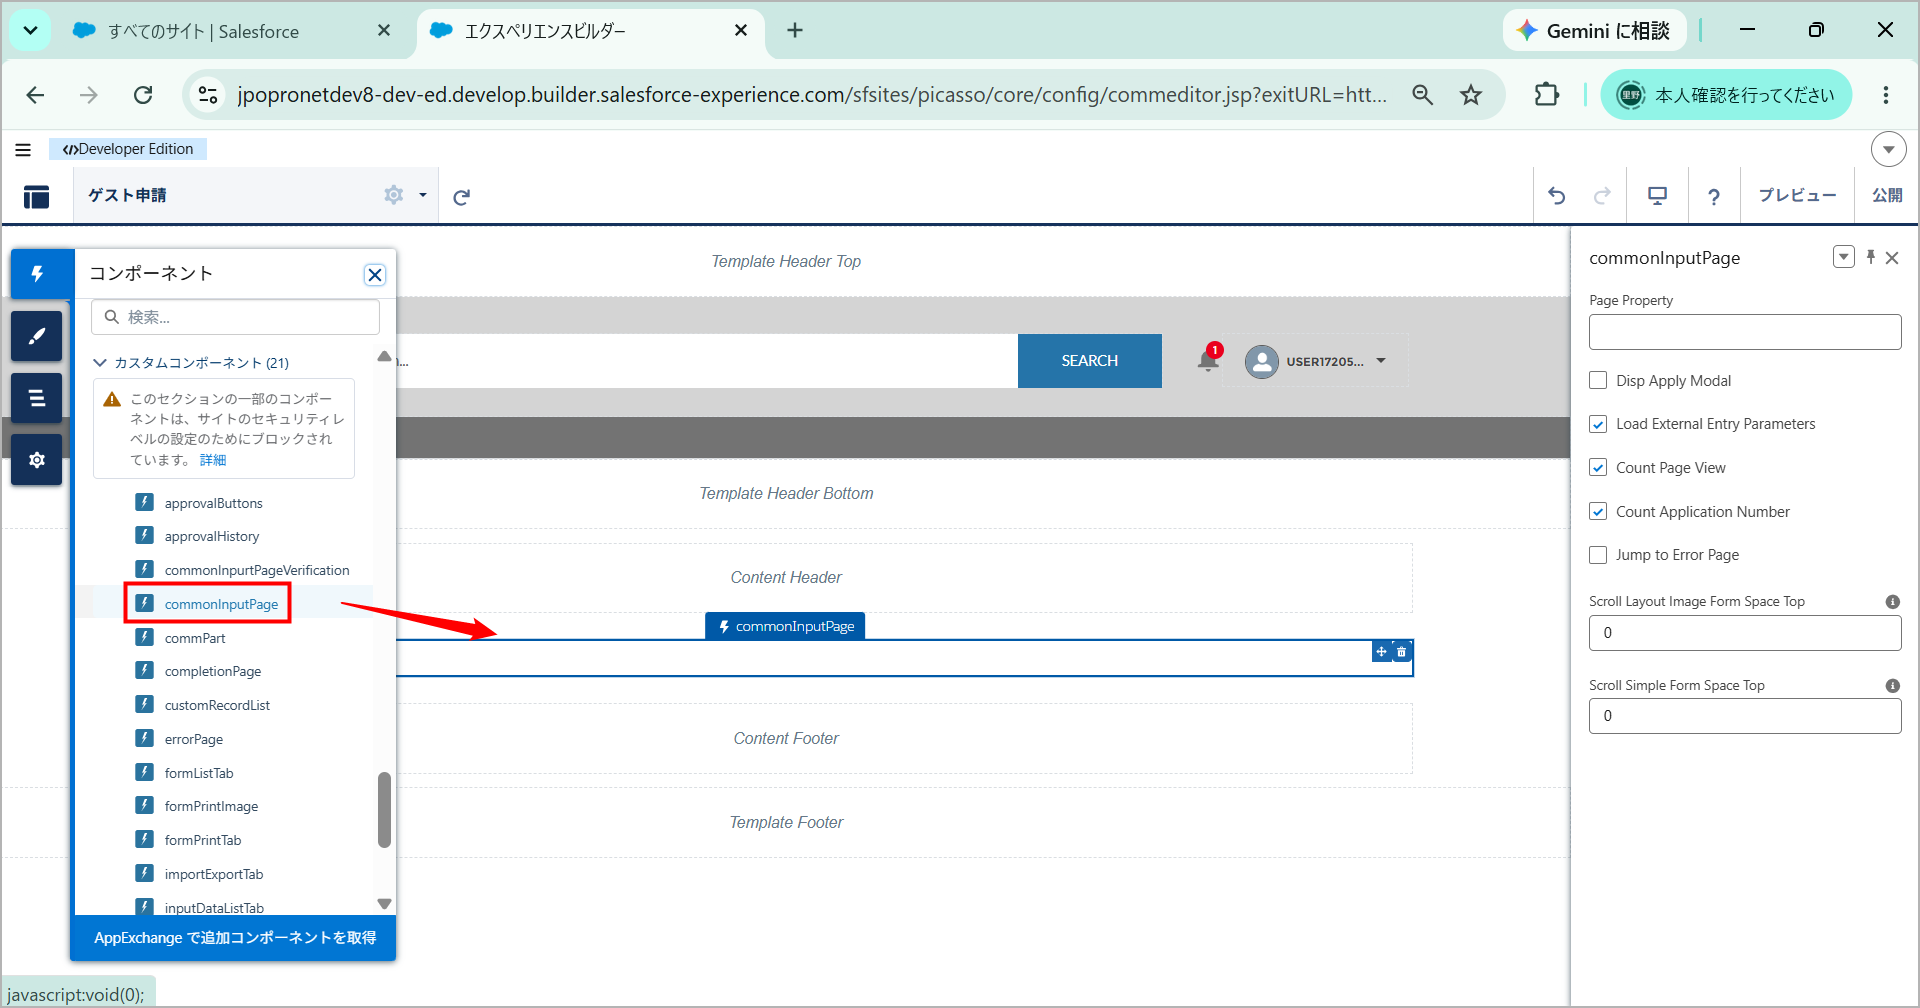Viewport: 1920px width, 1008px height.
Task: Delete the commonInputPage component with the trash icon
Action: (x=1401, y=652)
